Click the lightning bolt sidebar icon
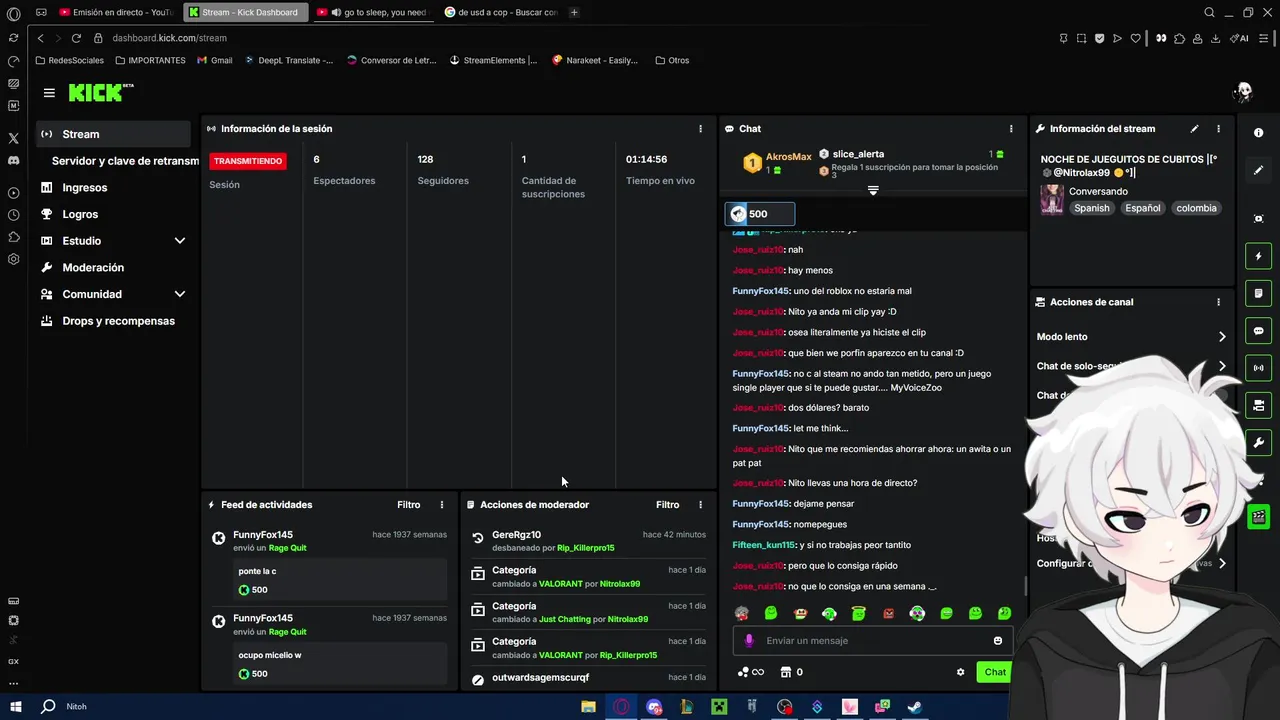 [1259, 256]
